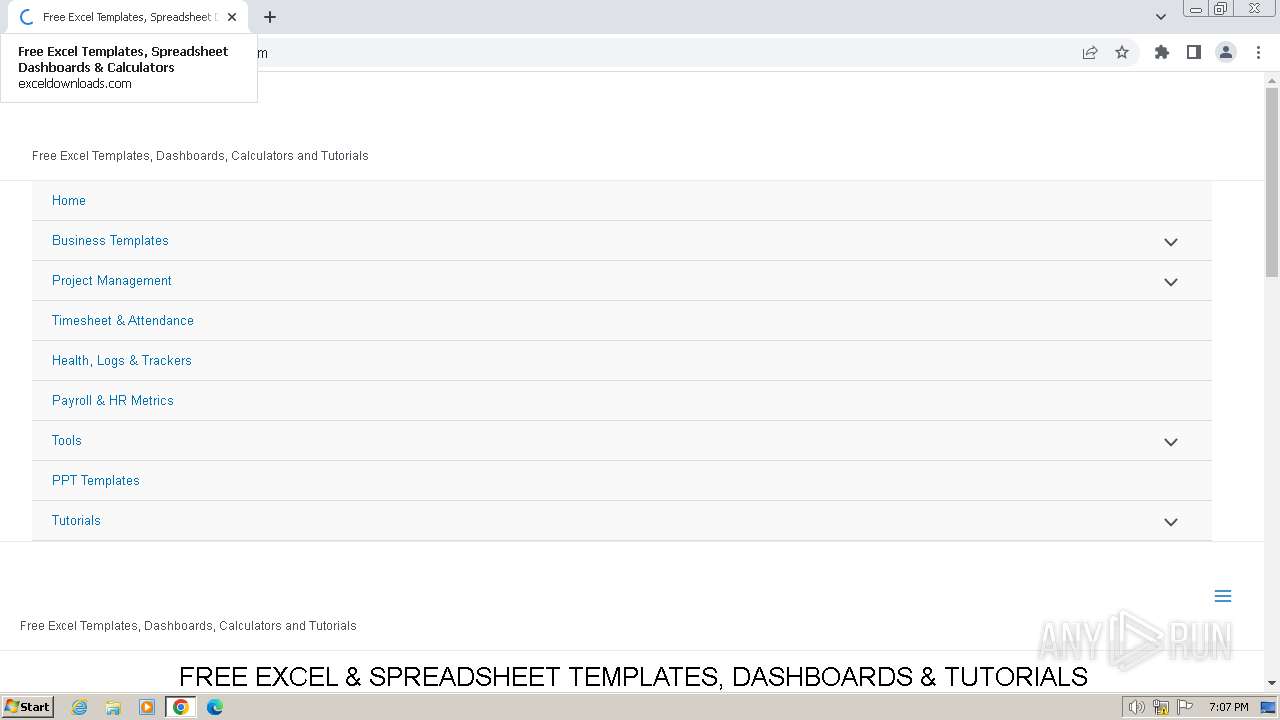Open the Home menu item
The width and height of the screenshot is (1280, 720).
[69, 200]
